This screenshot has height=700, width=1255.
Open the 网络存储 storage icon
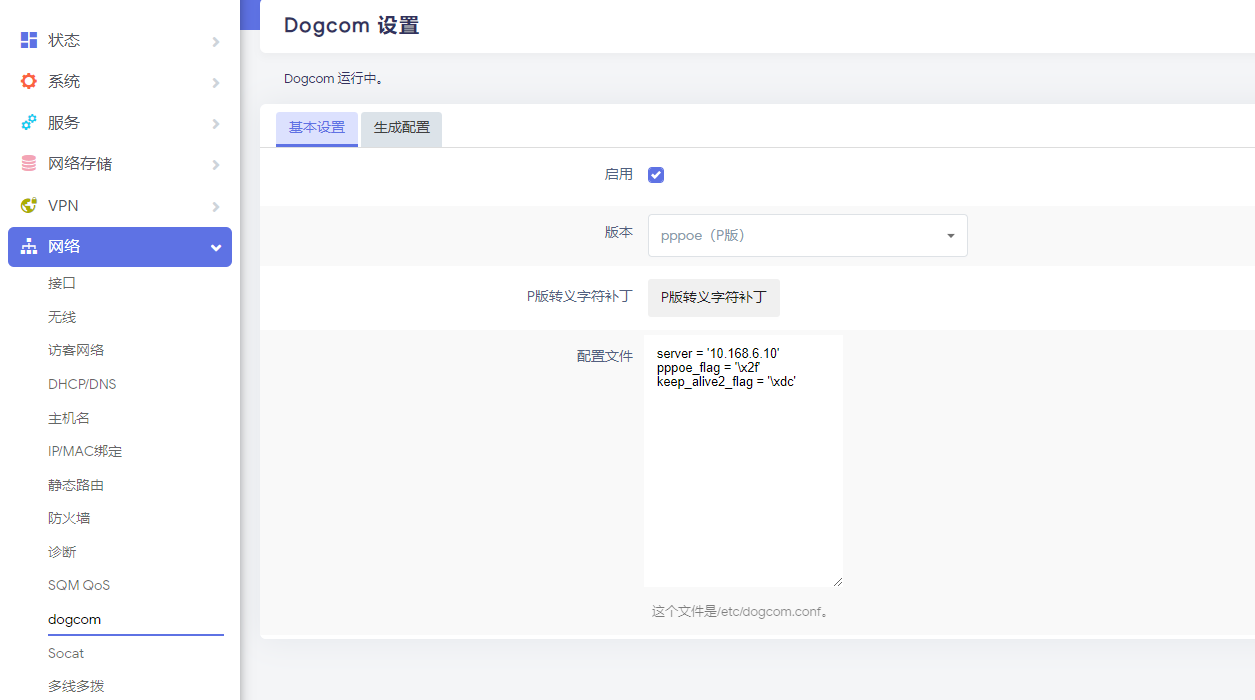(x=27, y=163)
